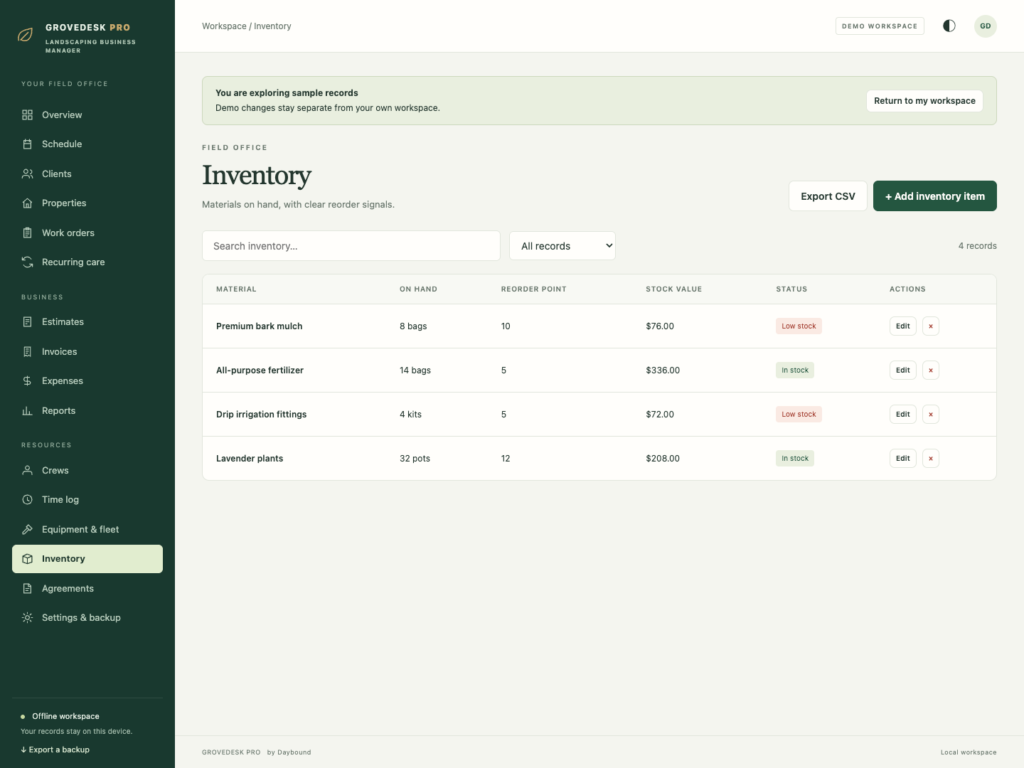Select Invoices in the sidebar
Image resolution: width=1024 pixels, height=768 pixels.
(x=88, y=351)
